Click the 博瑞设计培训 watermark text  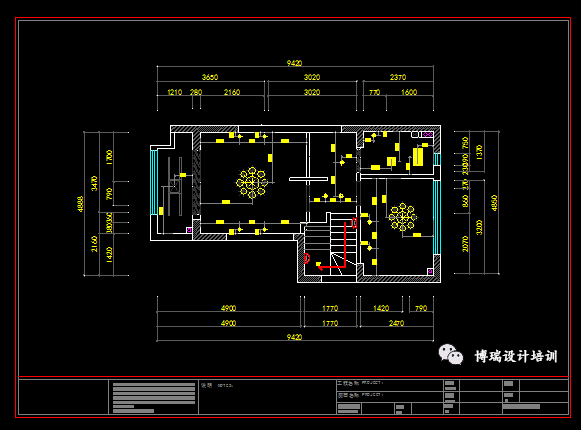click(516, 357)
